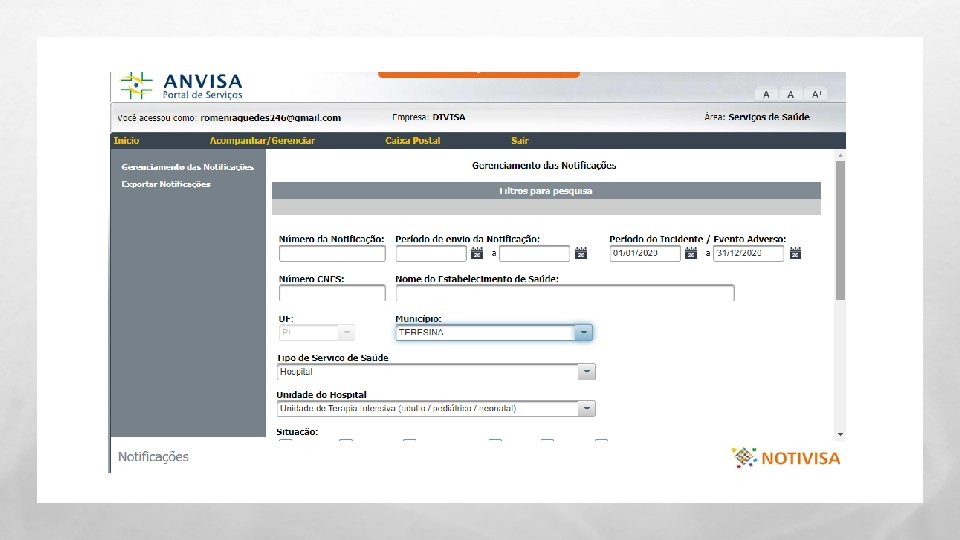This screenshot has width=960, height=540.
Task: Click Sair to log out
Action: (x=520, y=140)
